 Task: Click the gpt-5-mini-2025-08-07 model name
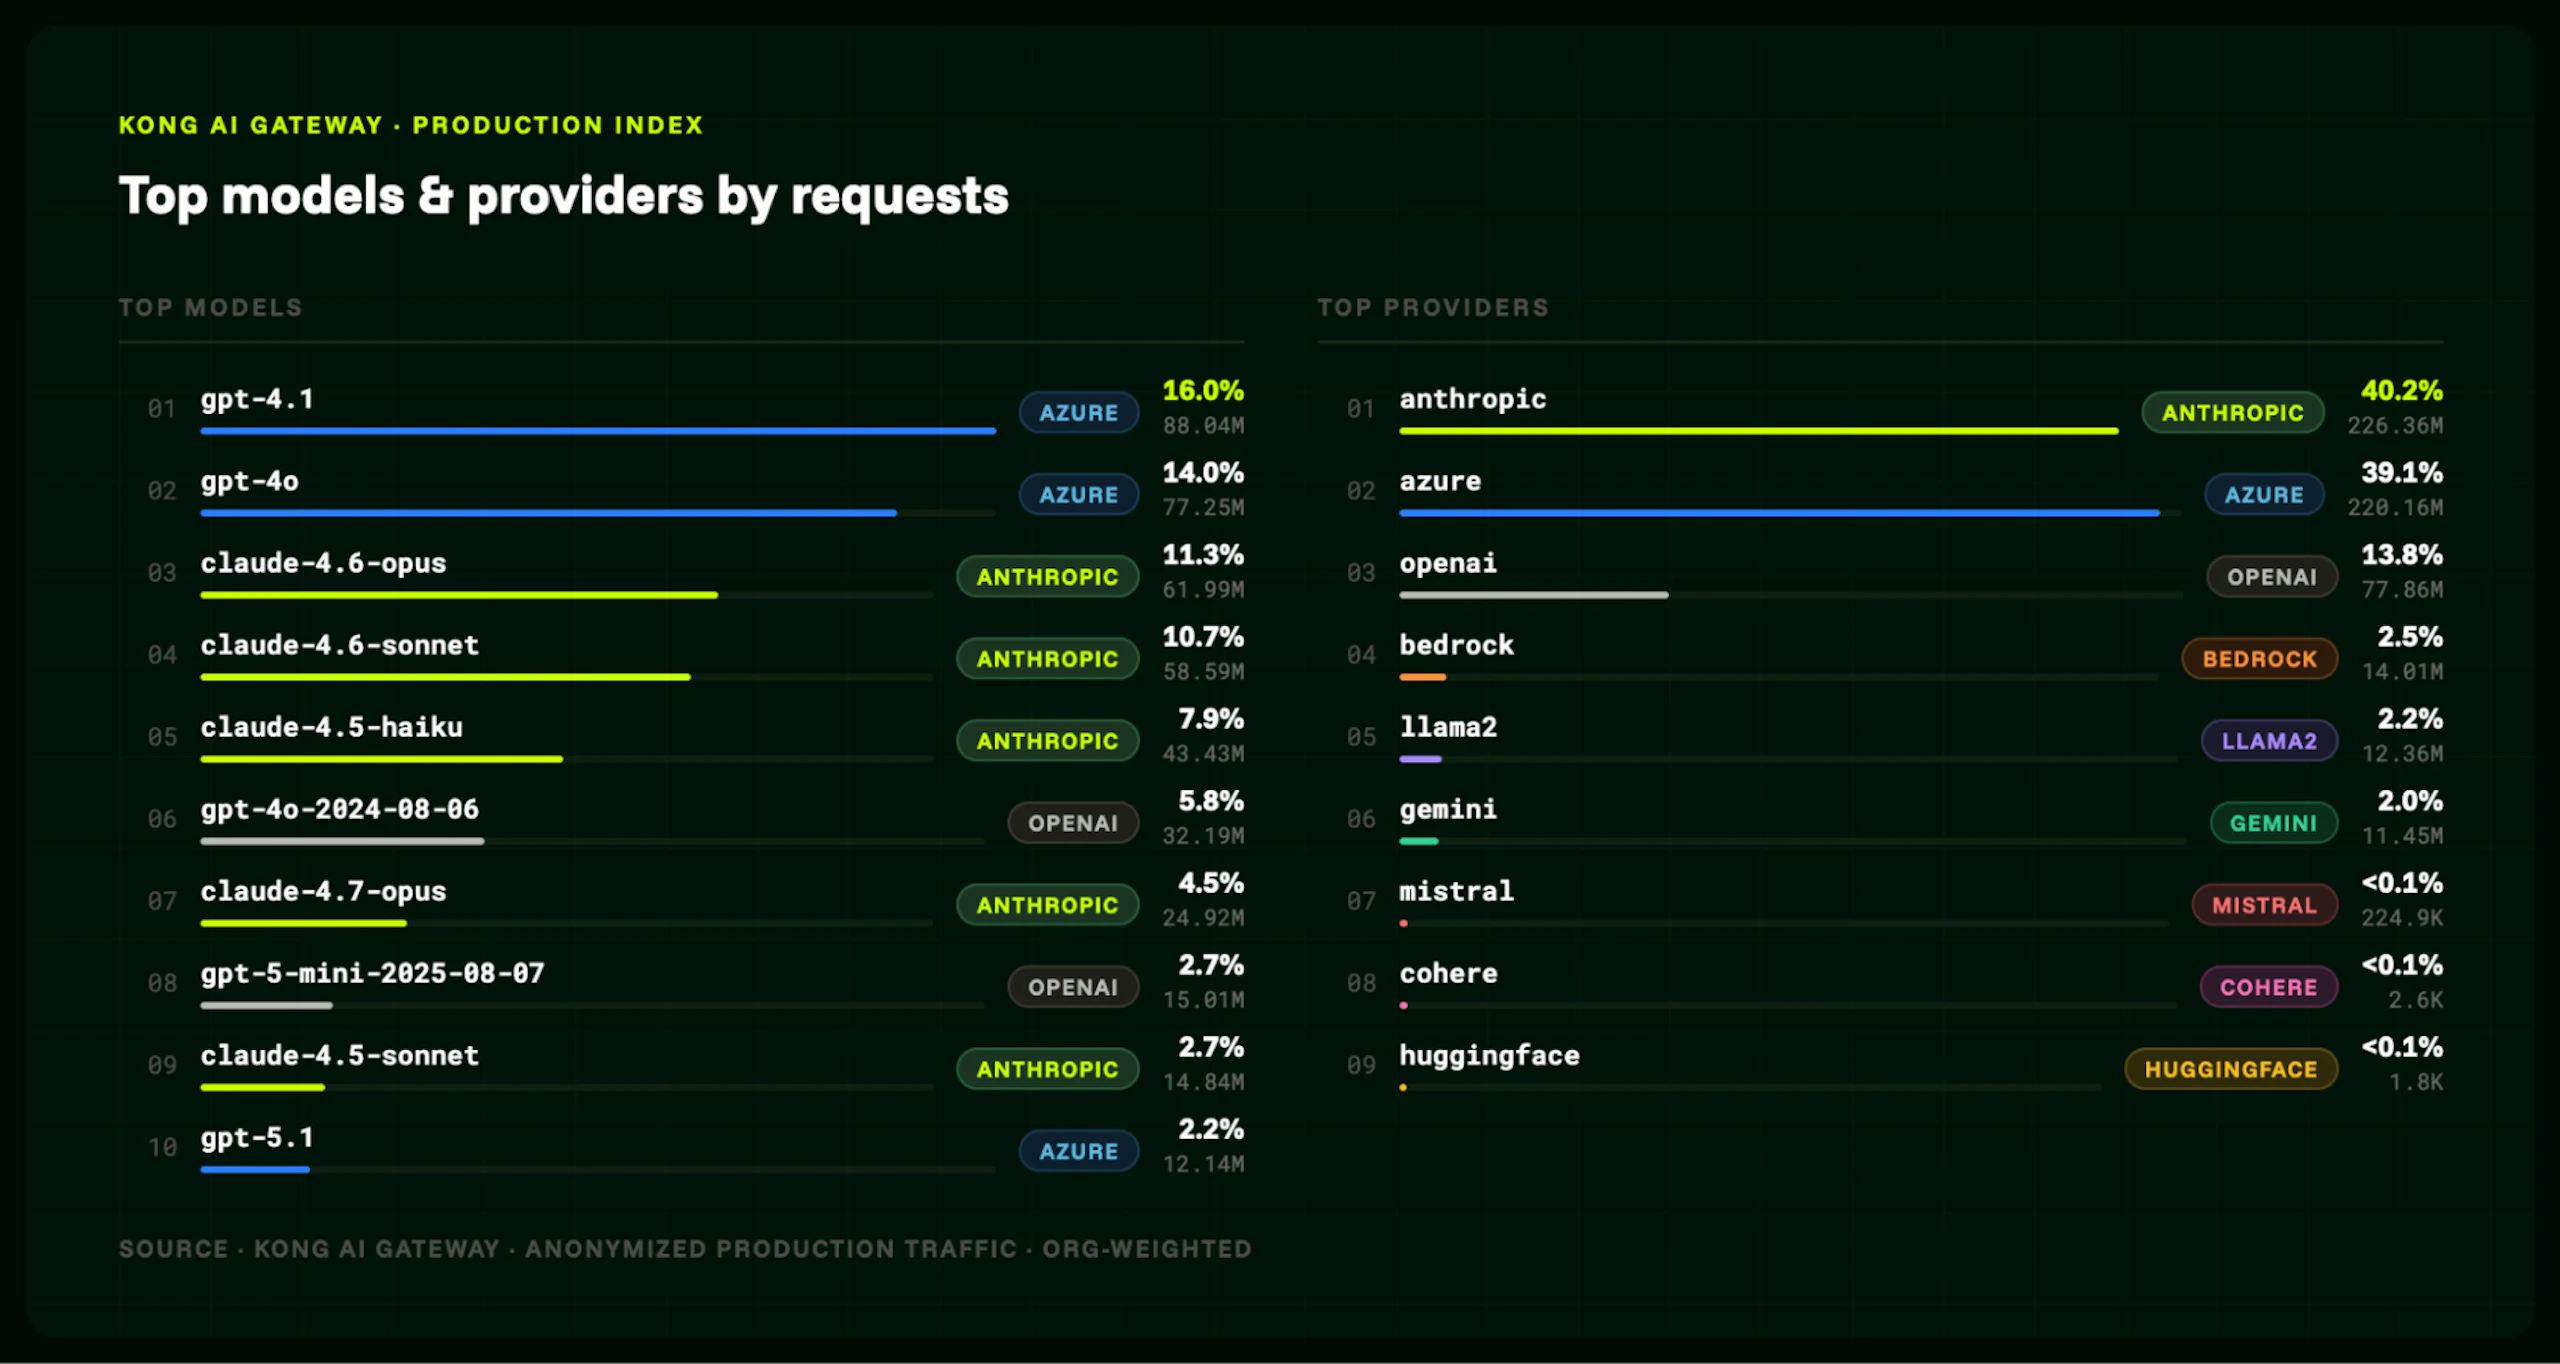click(372, 973)
